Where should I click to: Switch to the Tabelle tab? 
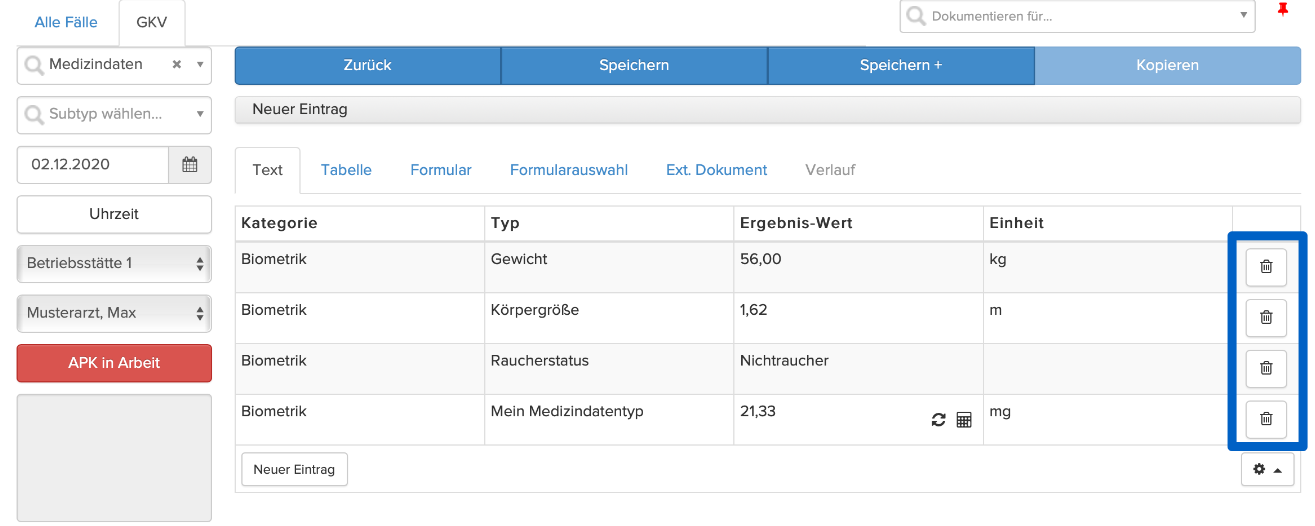pos(346,170)
